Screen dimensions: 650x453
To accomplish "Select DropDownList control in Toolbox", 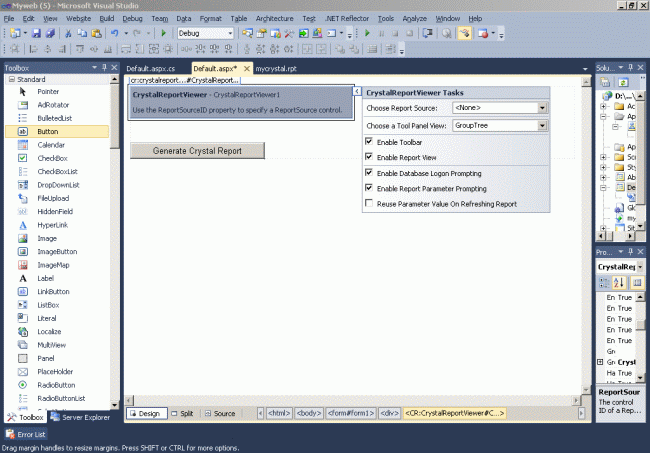I will point(57,185).
